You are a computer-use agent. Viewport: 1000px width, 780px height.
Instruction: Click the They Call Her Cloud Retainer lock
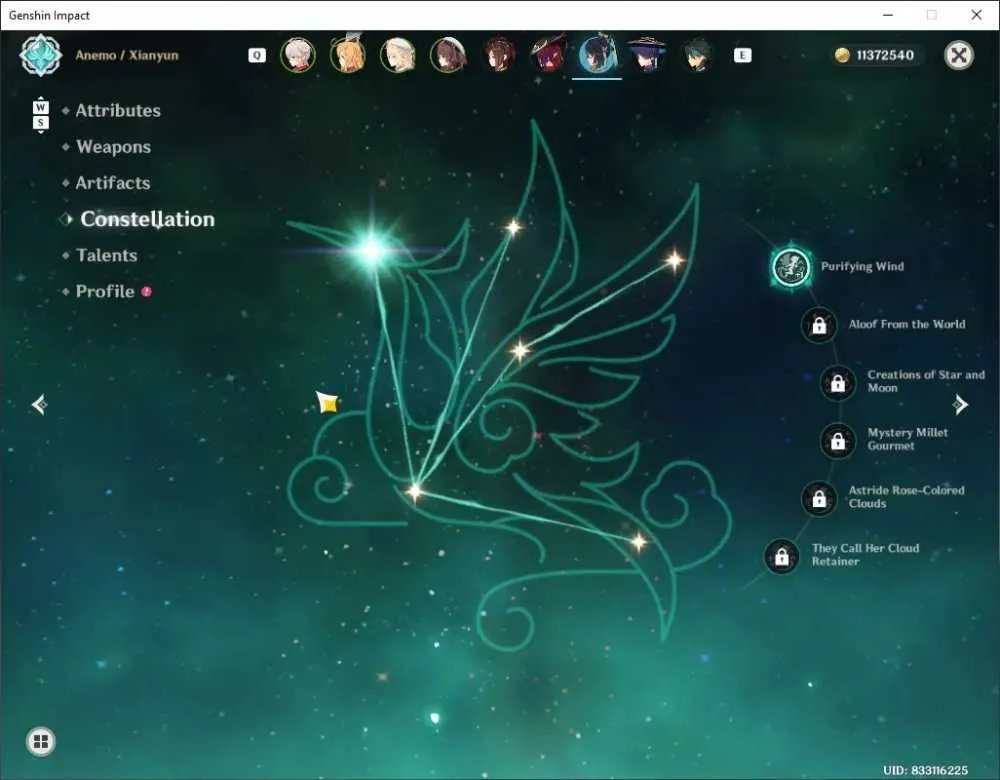[x=782, y=556]
